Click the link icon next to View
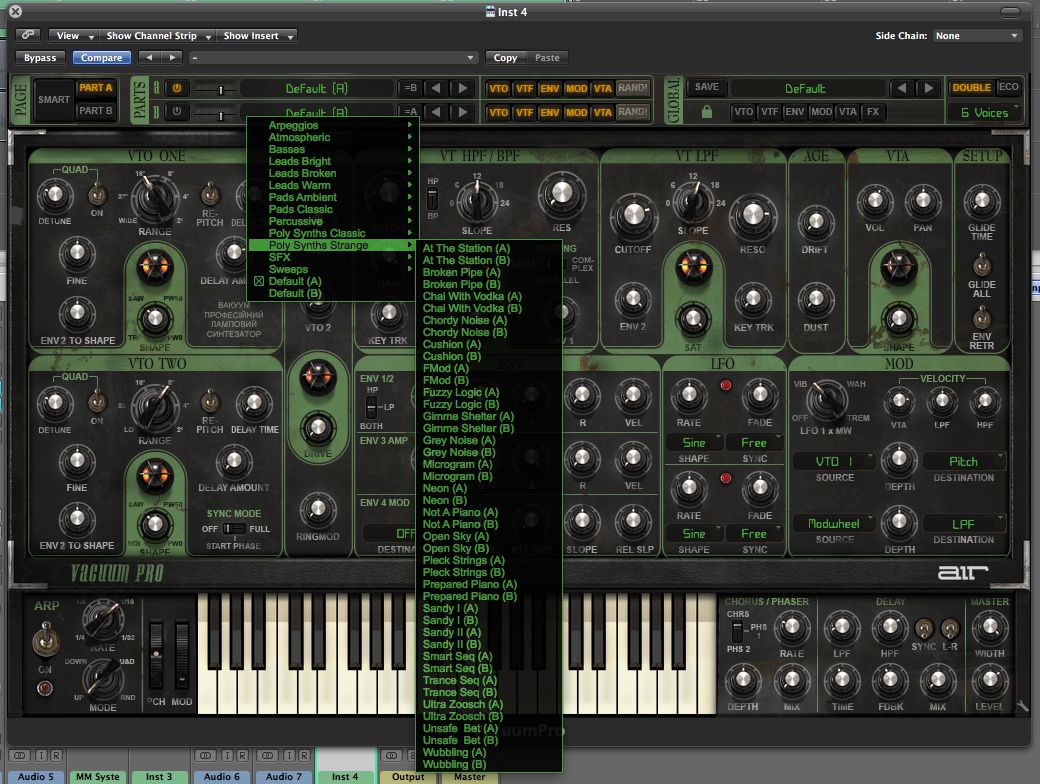Viewport: 1040px width, 784px height. click(x=28, y=35)
